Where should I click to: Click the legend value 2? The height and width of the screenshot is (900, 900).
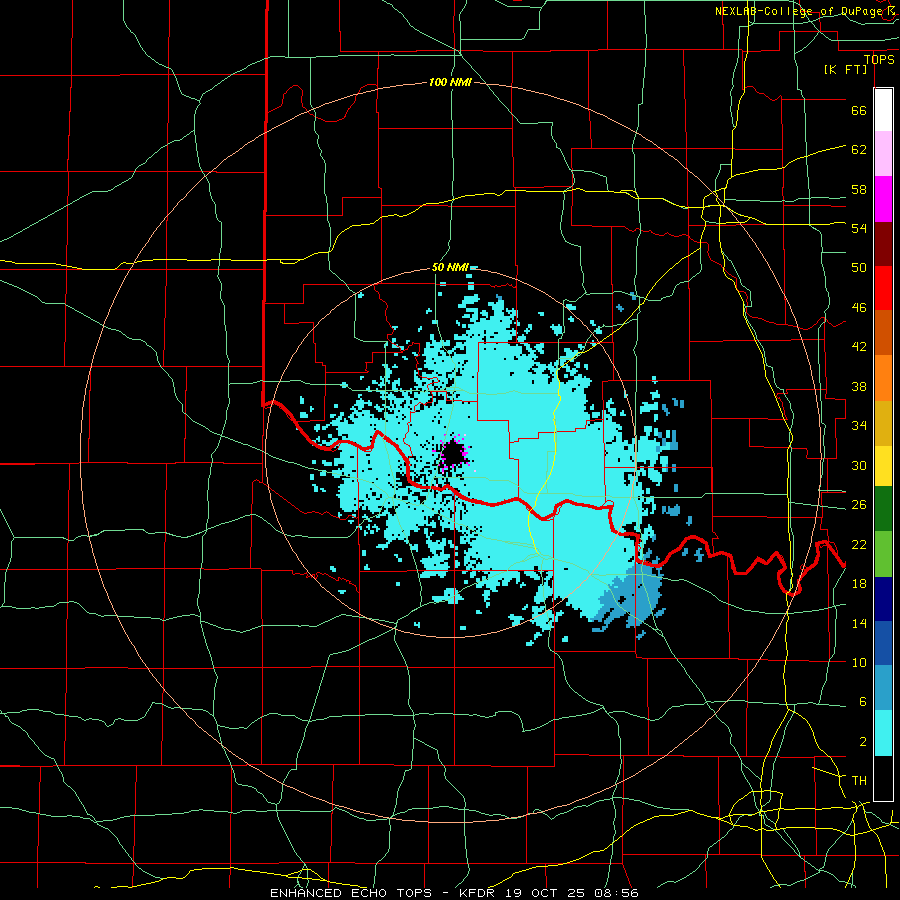pos(862,741)
